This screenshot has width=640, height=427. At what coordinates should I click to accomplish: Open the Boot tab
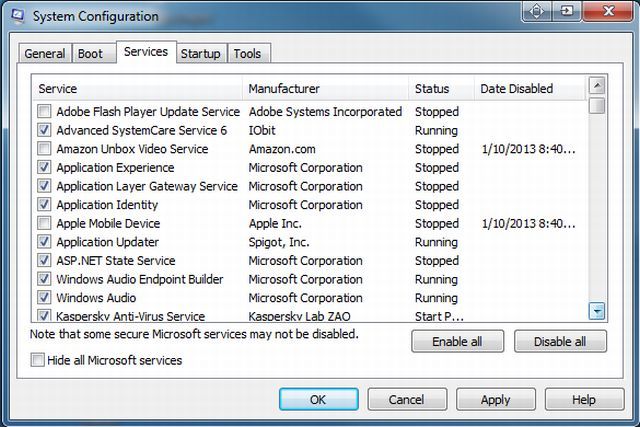click(x=90, y=54)
